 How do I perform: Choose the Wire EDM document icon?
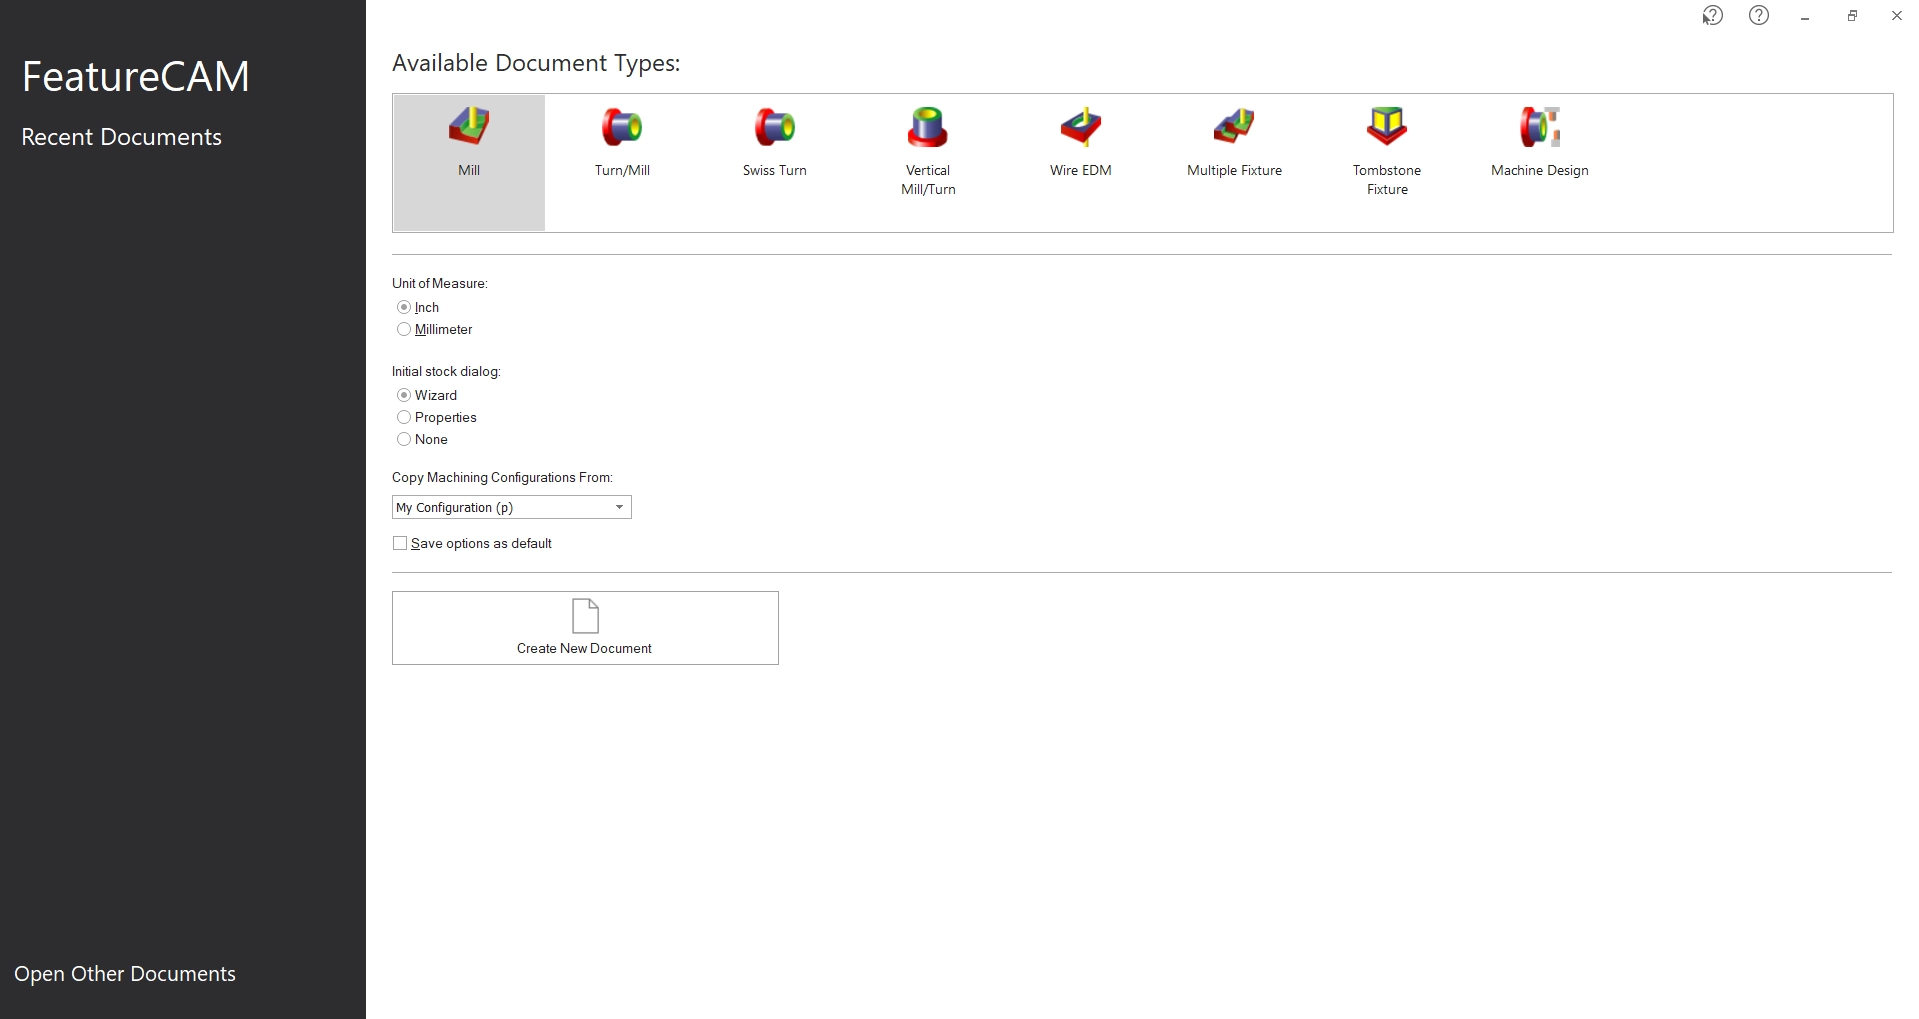tap(1080, 128)
